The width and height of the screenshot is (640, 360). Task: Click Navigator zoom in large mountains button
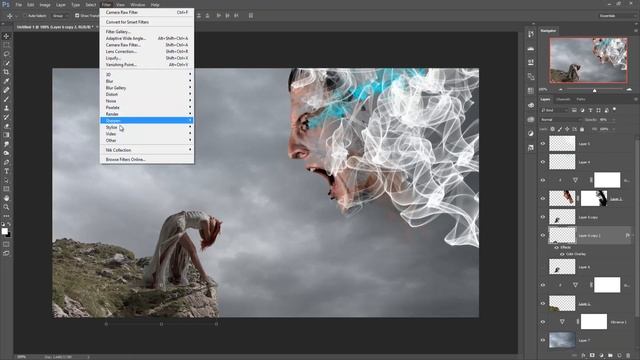pyautogui.click(x=629, y=89)
